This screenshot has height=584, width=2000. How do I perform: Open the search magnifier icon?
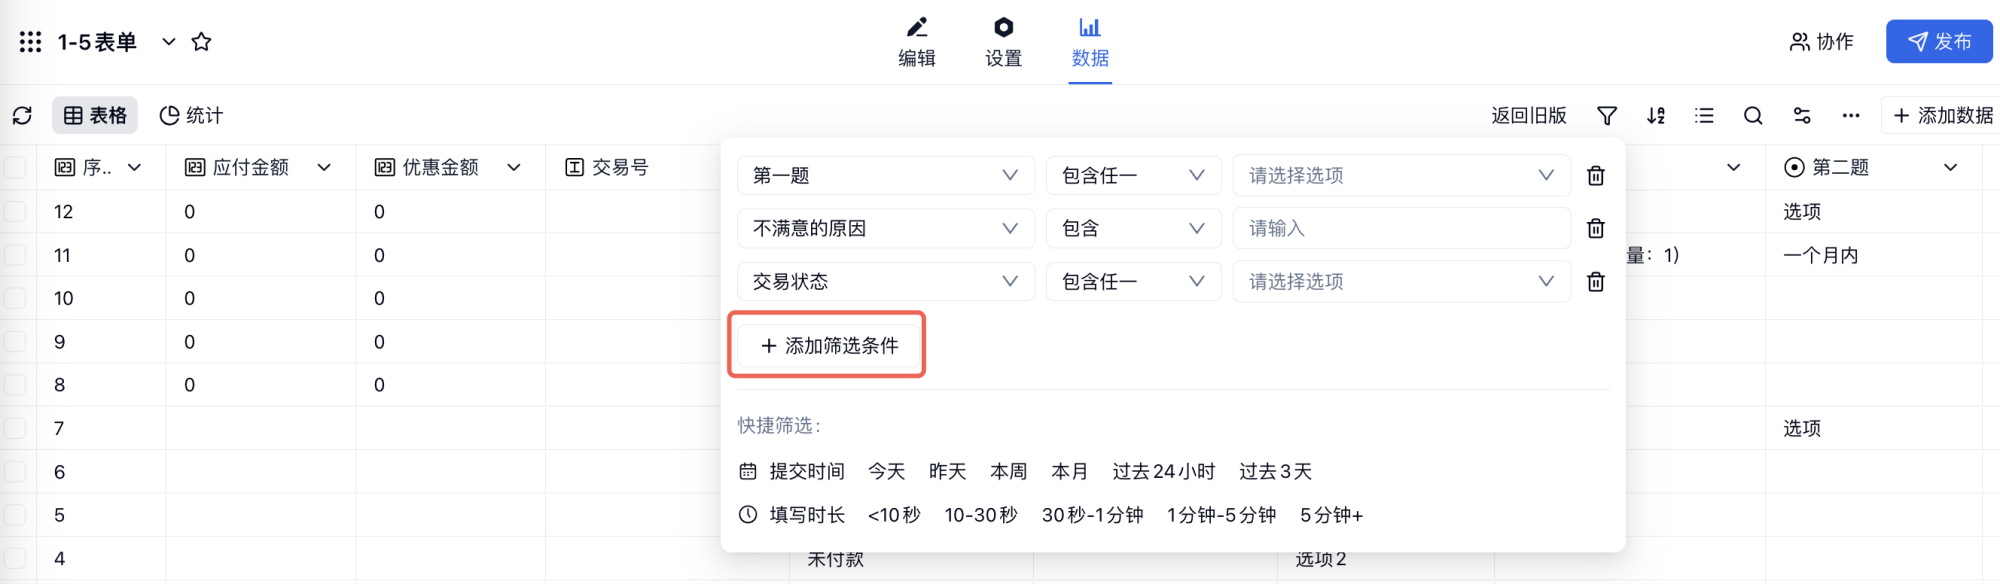[x=1753, y=116]
